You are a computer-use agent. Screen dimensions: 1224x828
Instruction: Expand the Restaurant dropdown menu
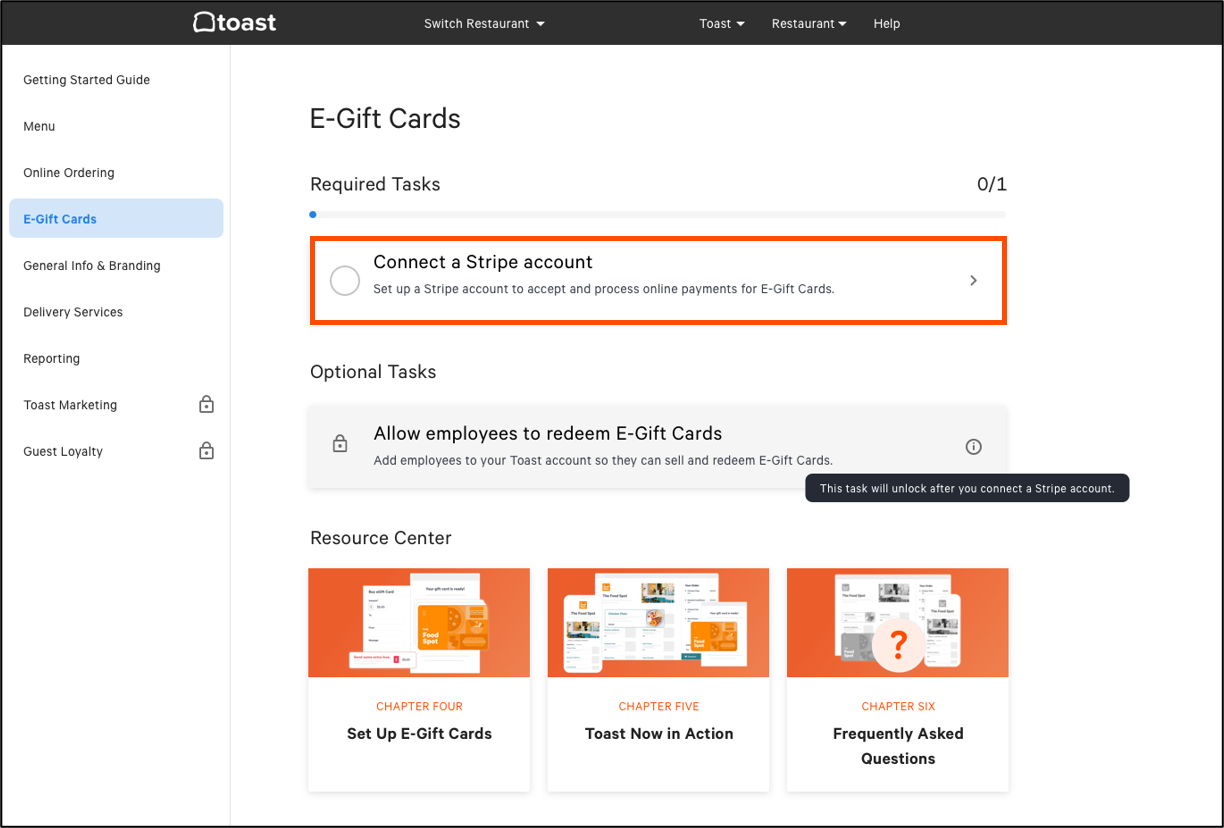(x=809, y=24)
